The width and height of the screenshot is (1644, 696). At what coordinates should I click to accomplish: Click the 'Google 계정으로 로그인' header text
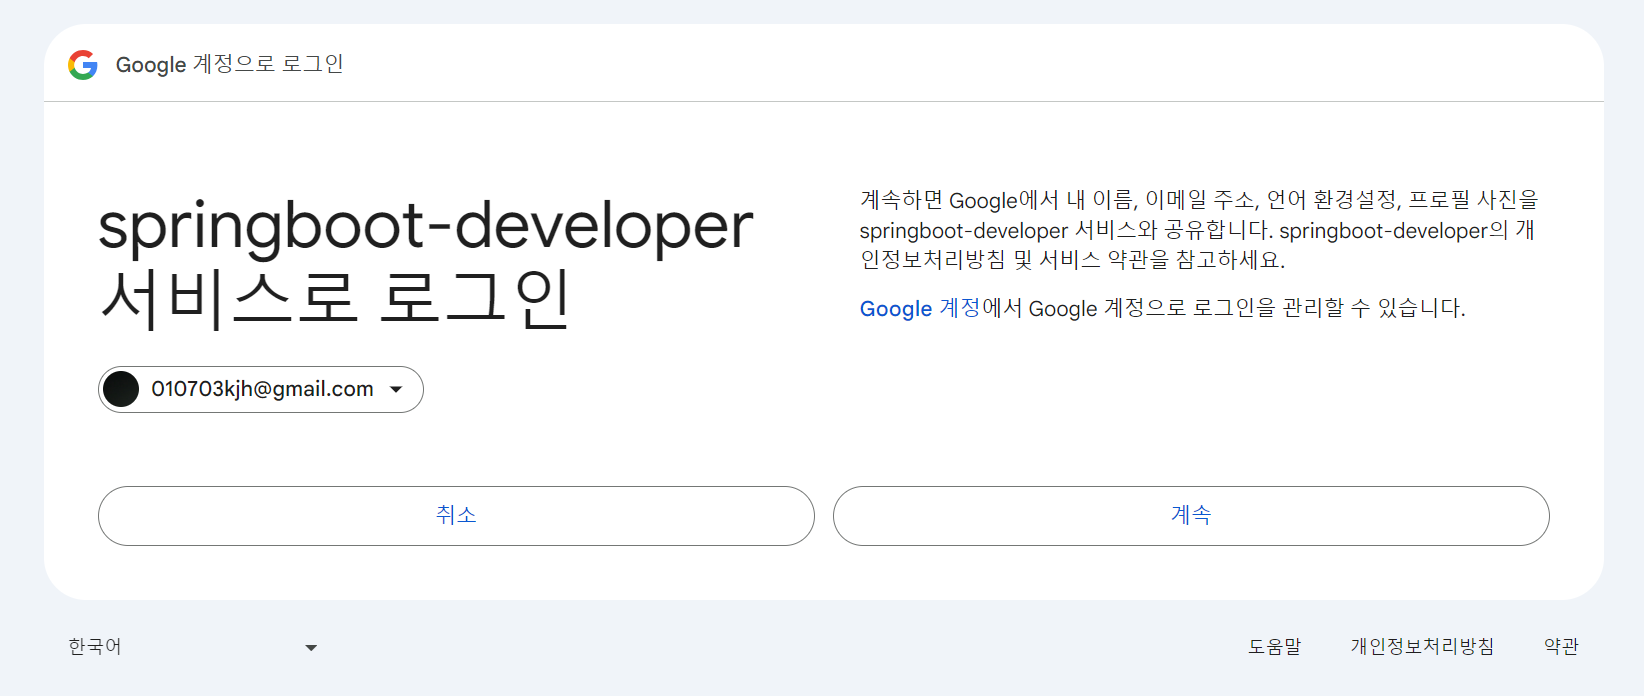[230, 64]
